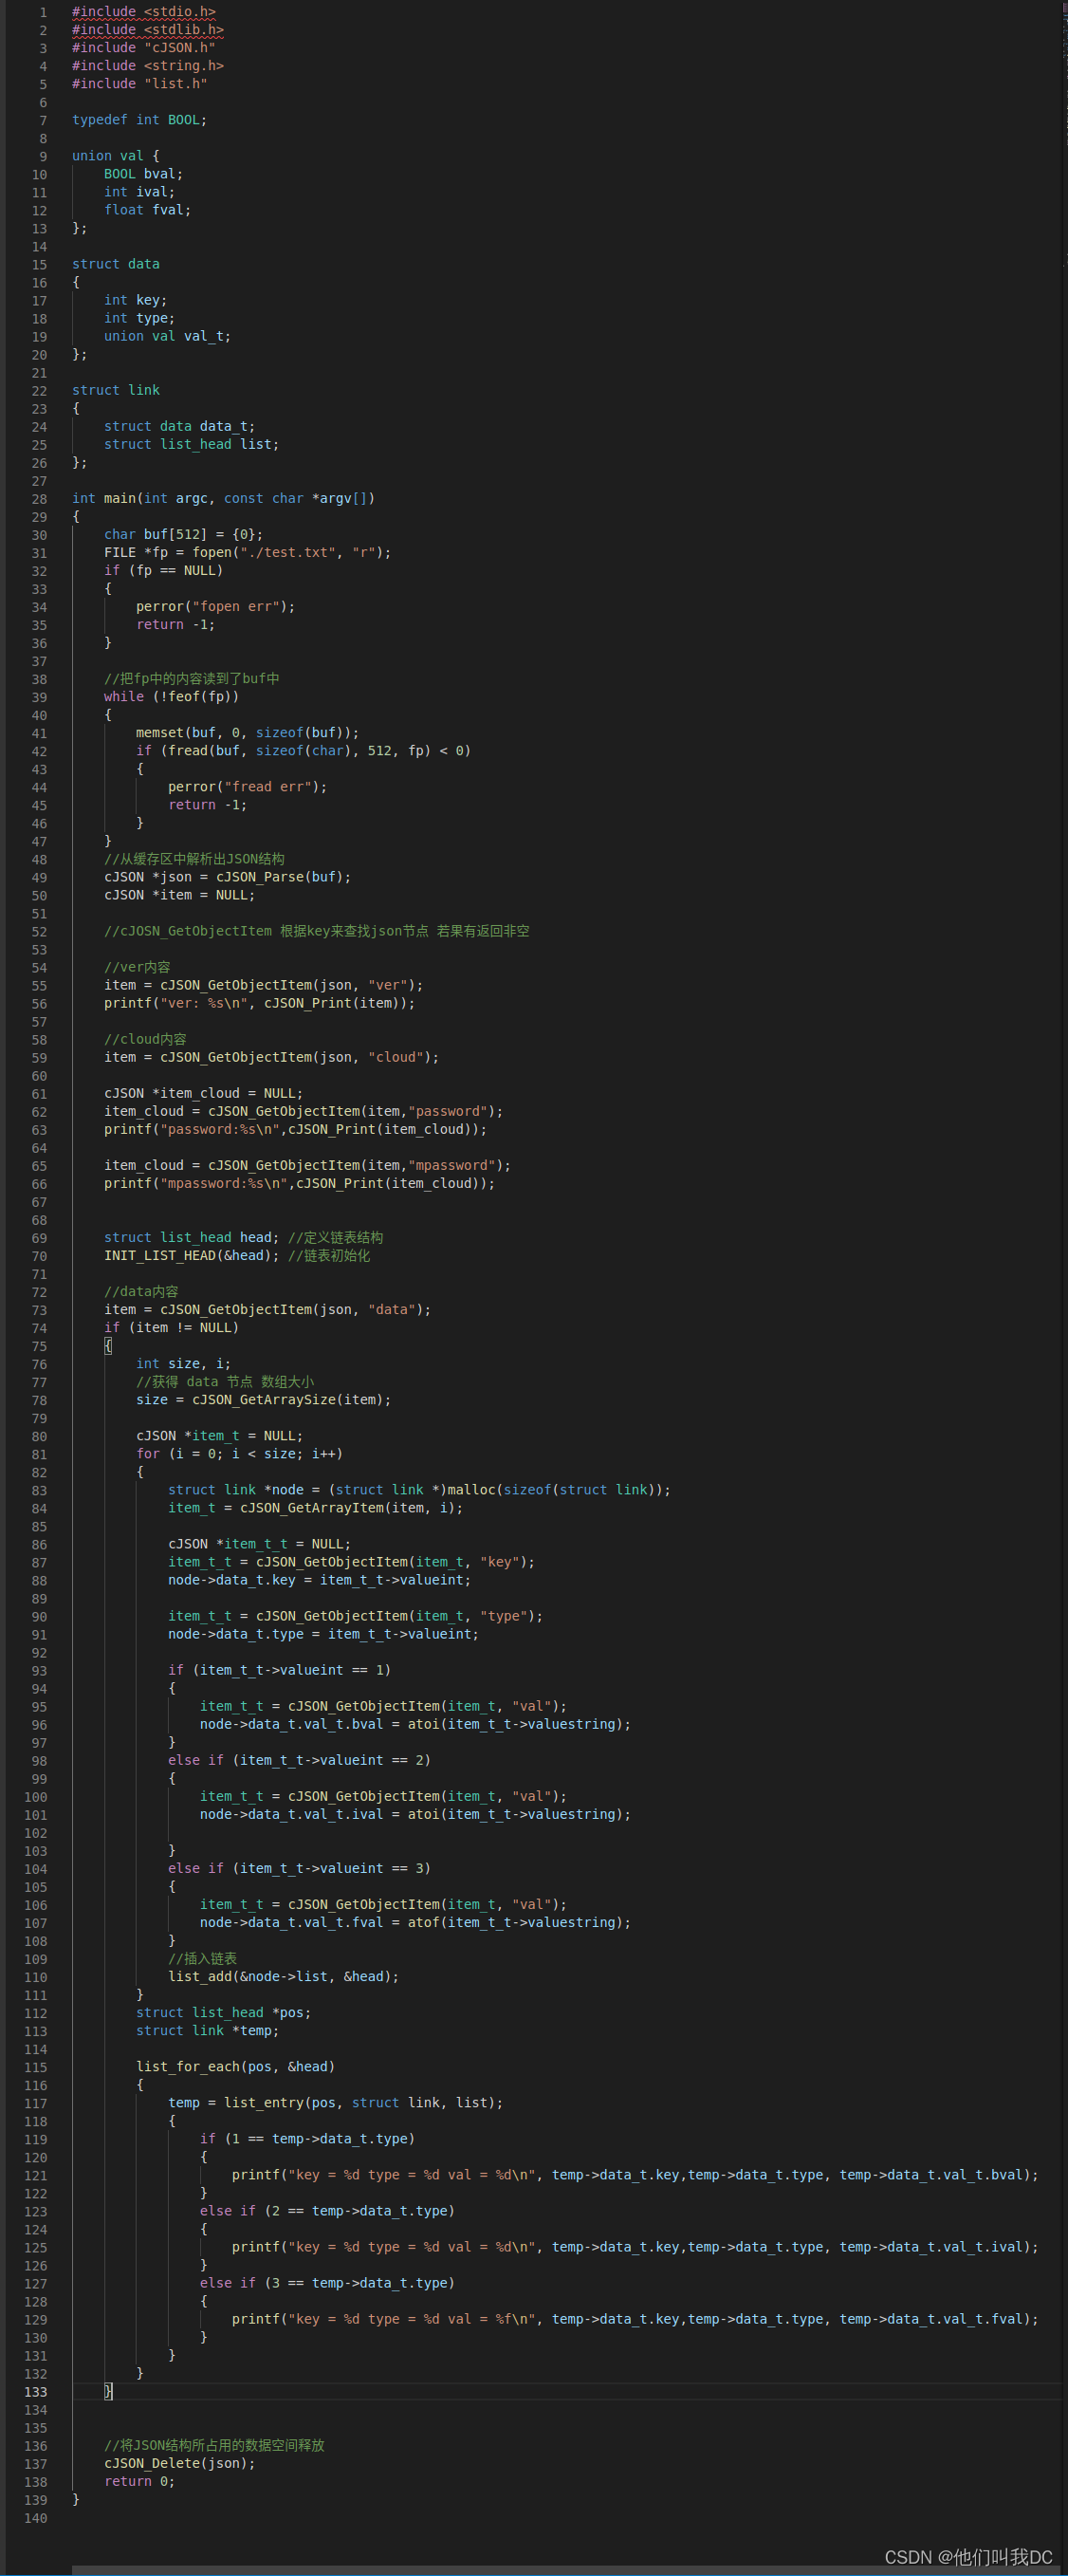1068x2576 pixels.
Task: Click the highlighted opening brace on line 75
Action: [x=108, y=1346]
